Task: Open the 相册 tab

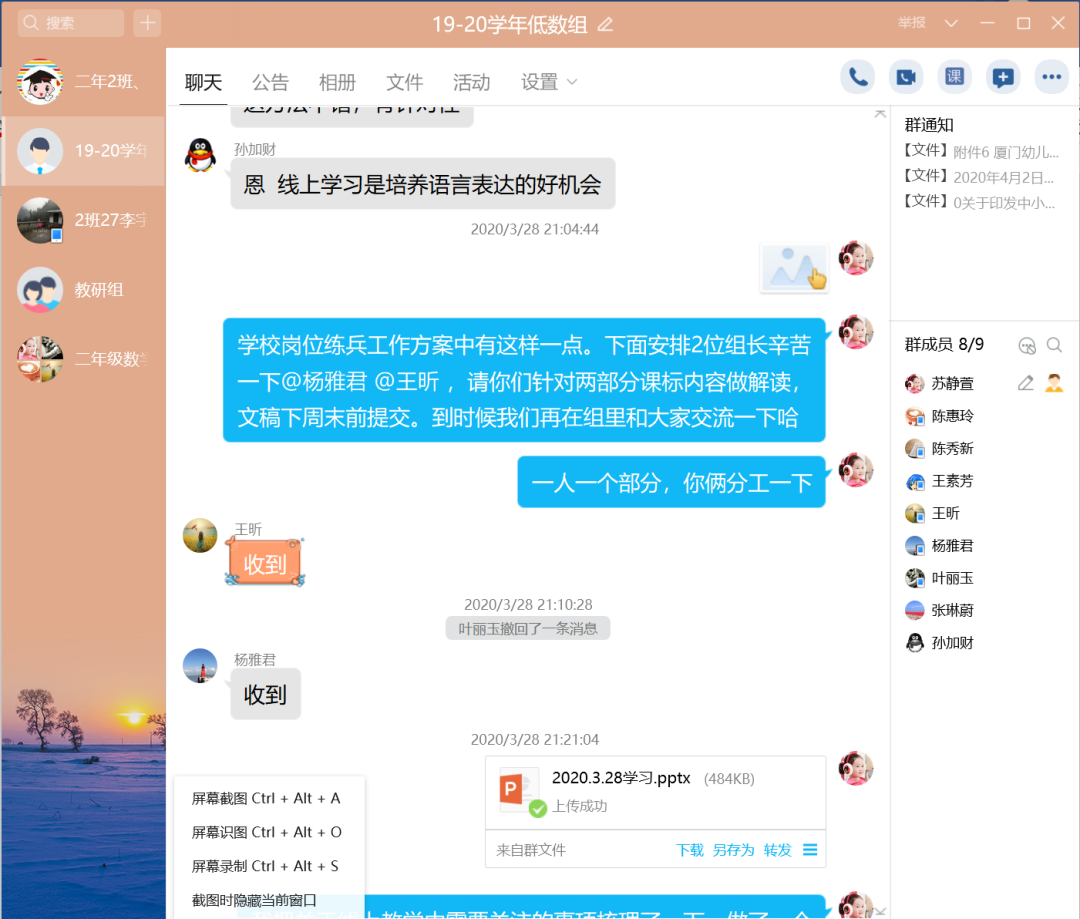Action: click(337, 82)
